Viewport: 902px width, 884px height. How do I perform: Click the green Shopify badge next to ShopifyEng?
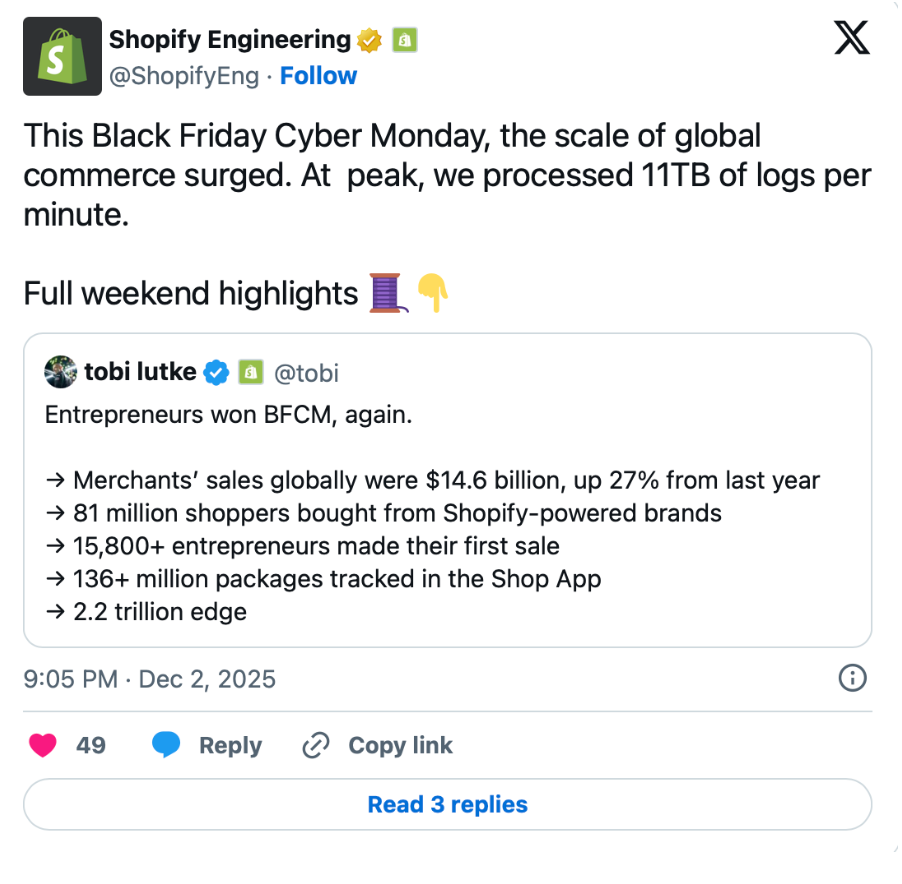[406, 40]
